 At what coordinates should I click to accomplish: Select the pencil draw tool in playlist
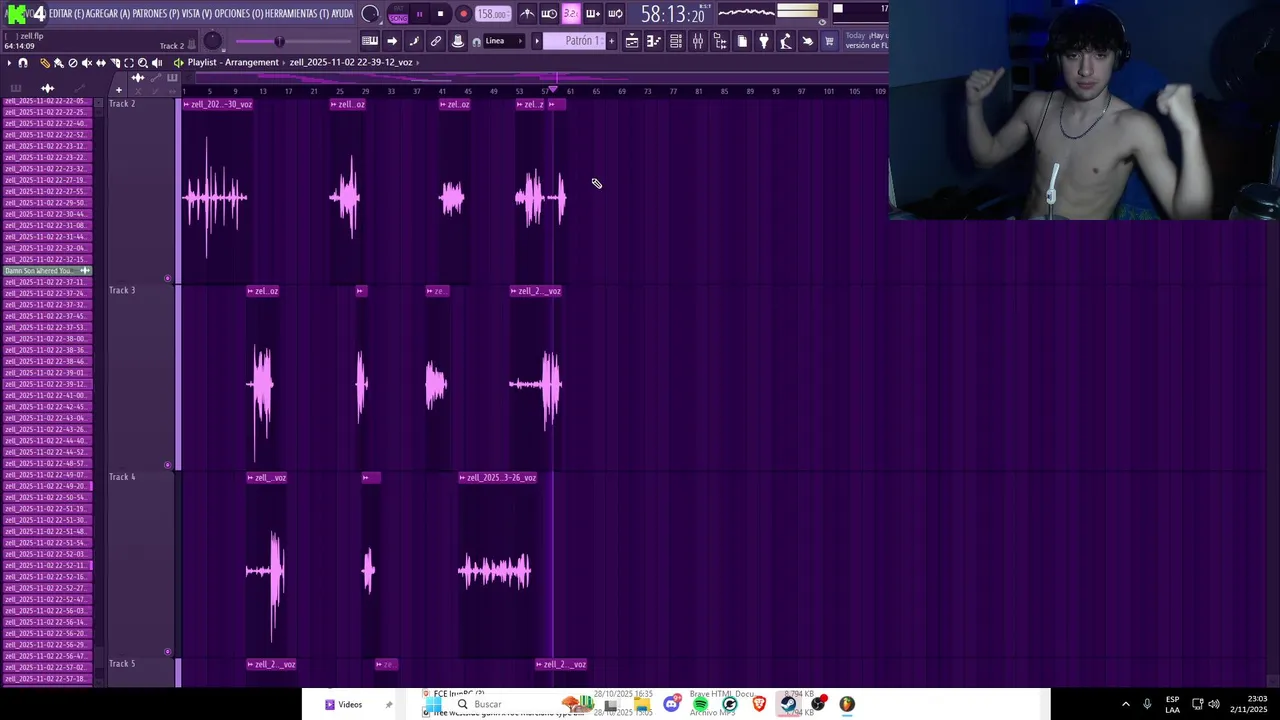[44, 63]
